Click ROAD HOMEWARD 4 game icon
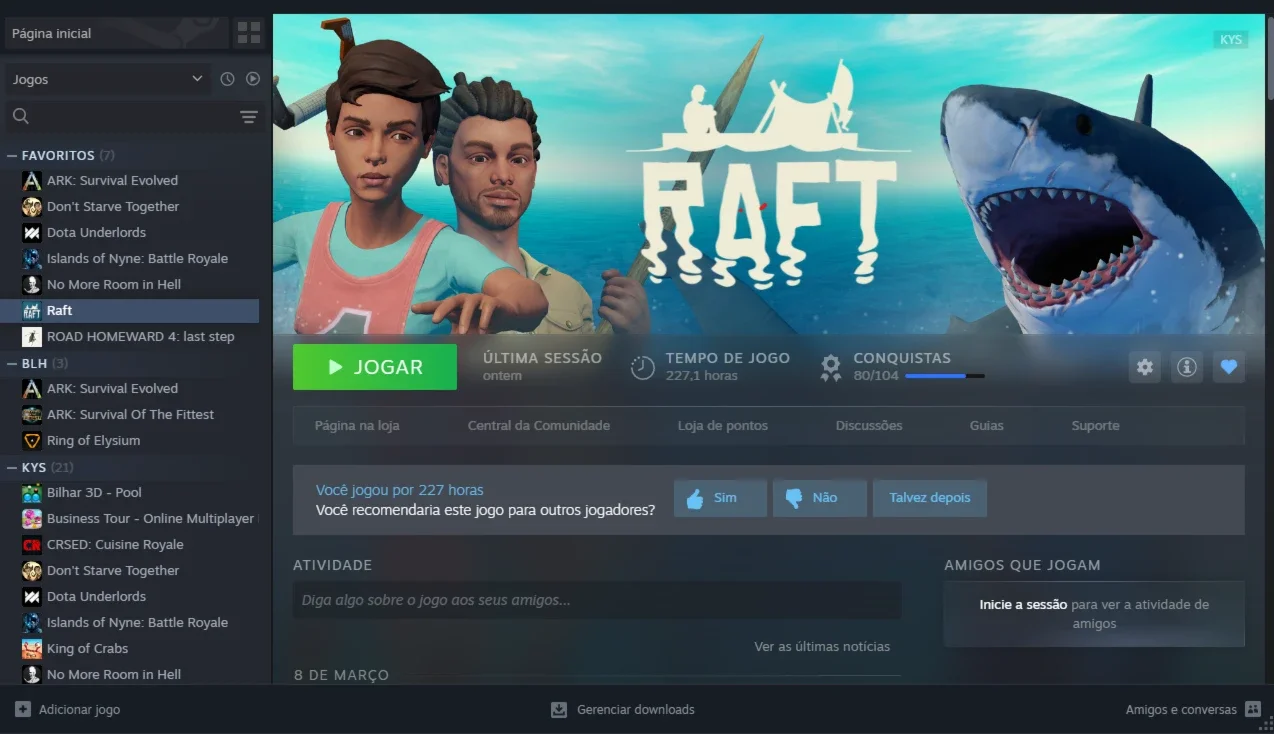The height and width of the screenshot is (734, 1274). coord(32,337)
